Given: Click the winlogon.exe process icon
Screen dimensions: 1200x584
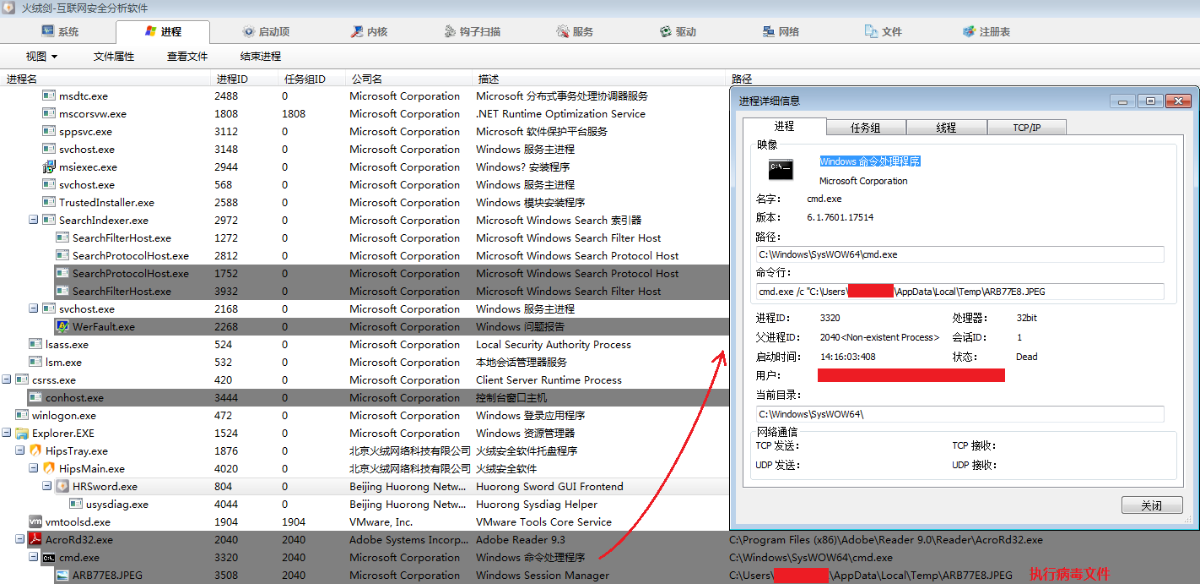Looking at the screenshot, I should tap(22, 416).
